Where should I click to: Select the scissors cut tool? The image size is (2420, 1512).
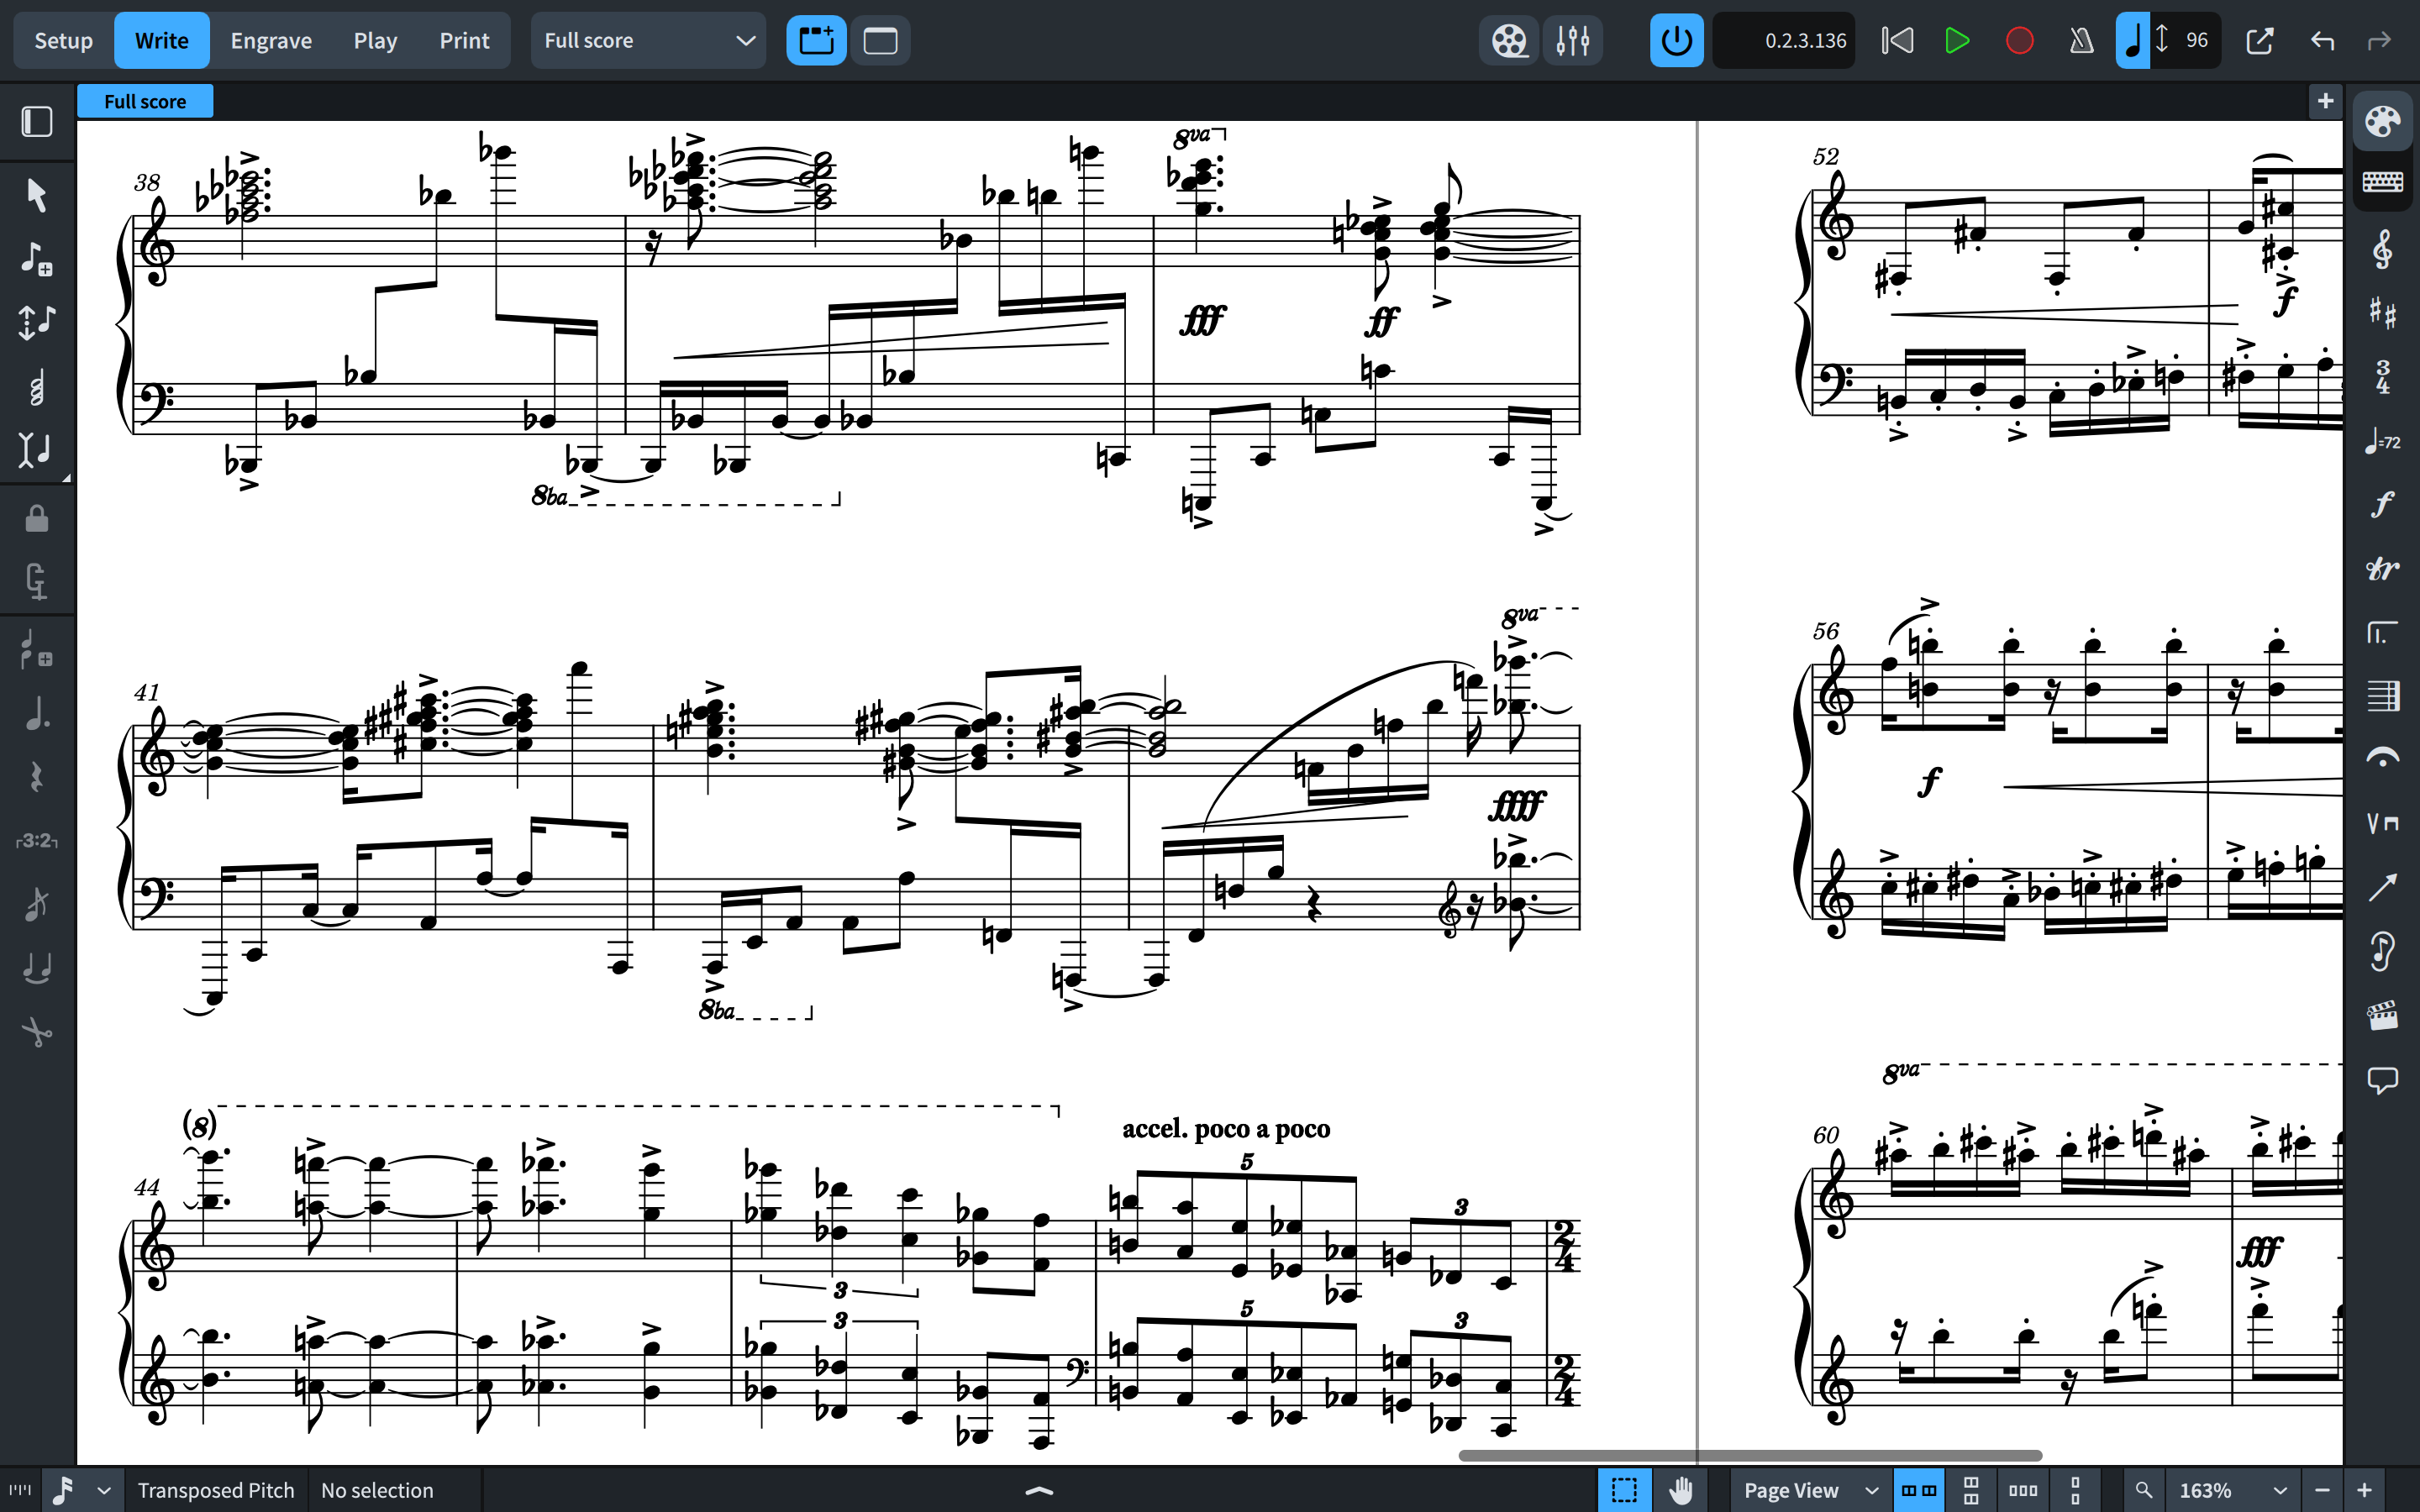point(37,1032)
